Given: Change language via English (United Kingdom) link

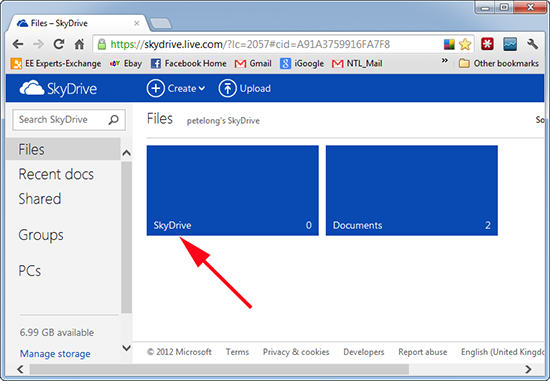Looking at the screenshot, I should [502, 352].
